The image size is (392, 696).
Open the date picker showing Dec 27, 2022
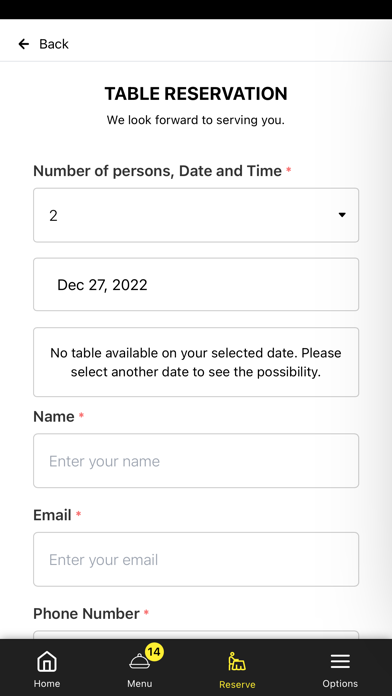[x=196, y=285]
